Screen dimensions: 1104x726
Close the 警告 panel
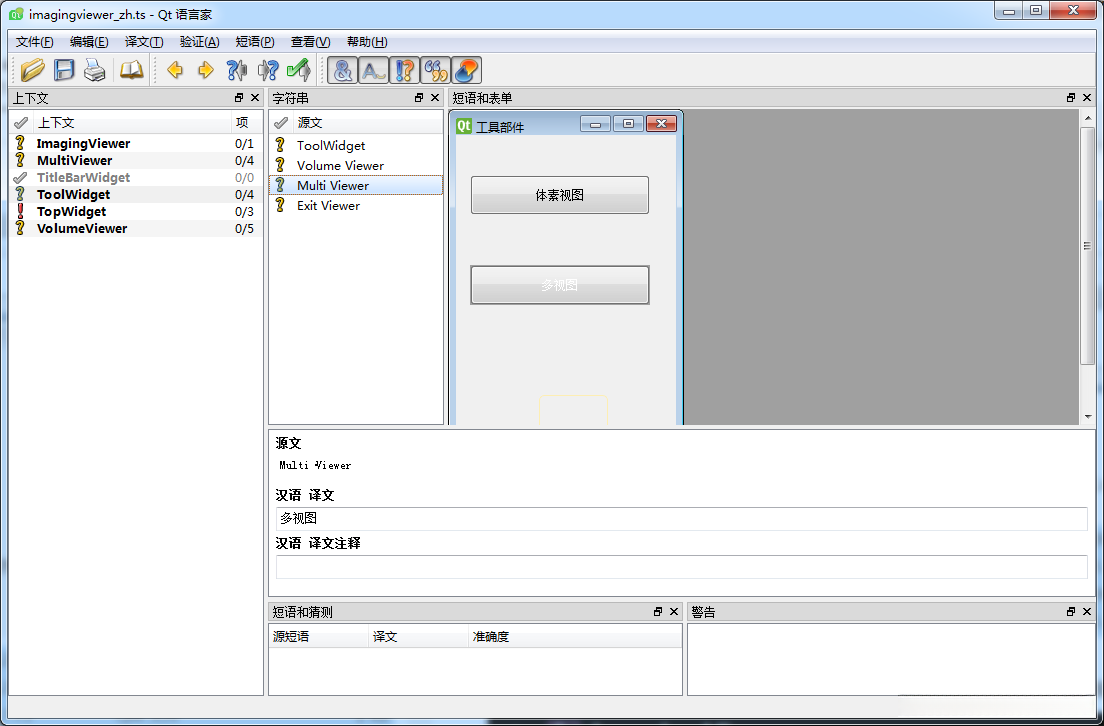click(1087, 612)
